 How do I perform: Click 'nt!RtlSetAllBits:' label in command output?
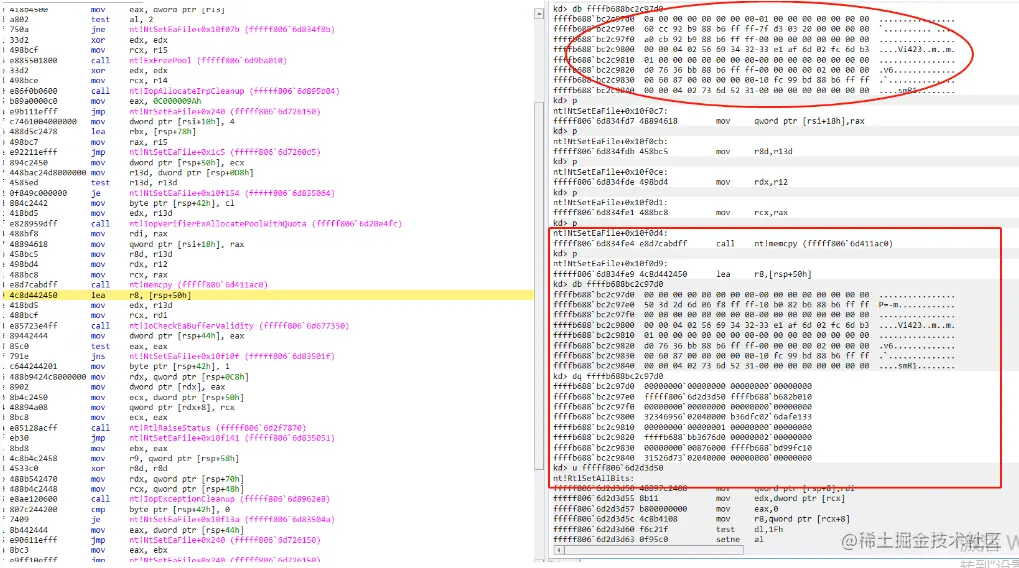tap(593, 478)
